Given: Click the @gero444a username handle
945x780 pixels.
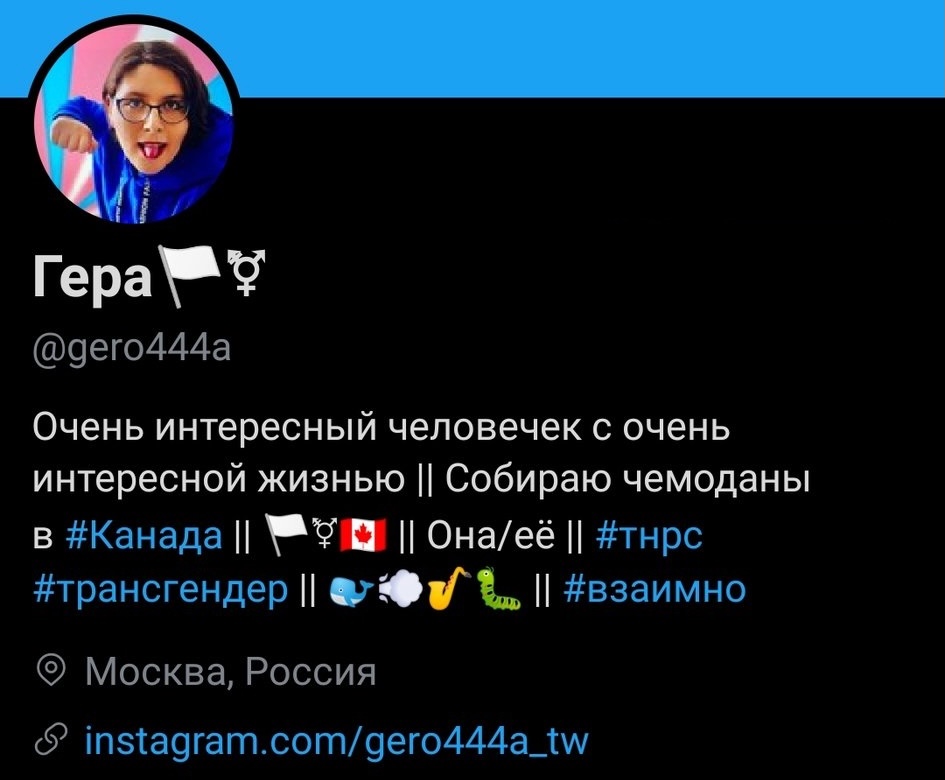Looking at the screenshot, I should [x=132, y=348].
